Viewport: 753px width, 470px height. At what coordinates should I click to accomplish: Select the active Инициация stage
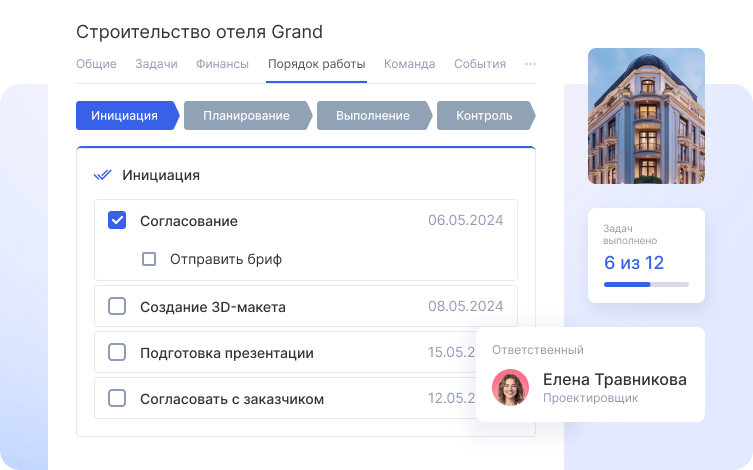pos(124,116)
